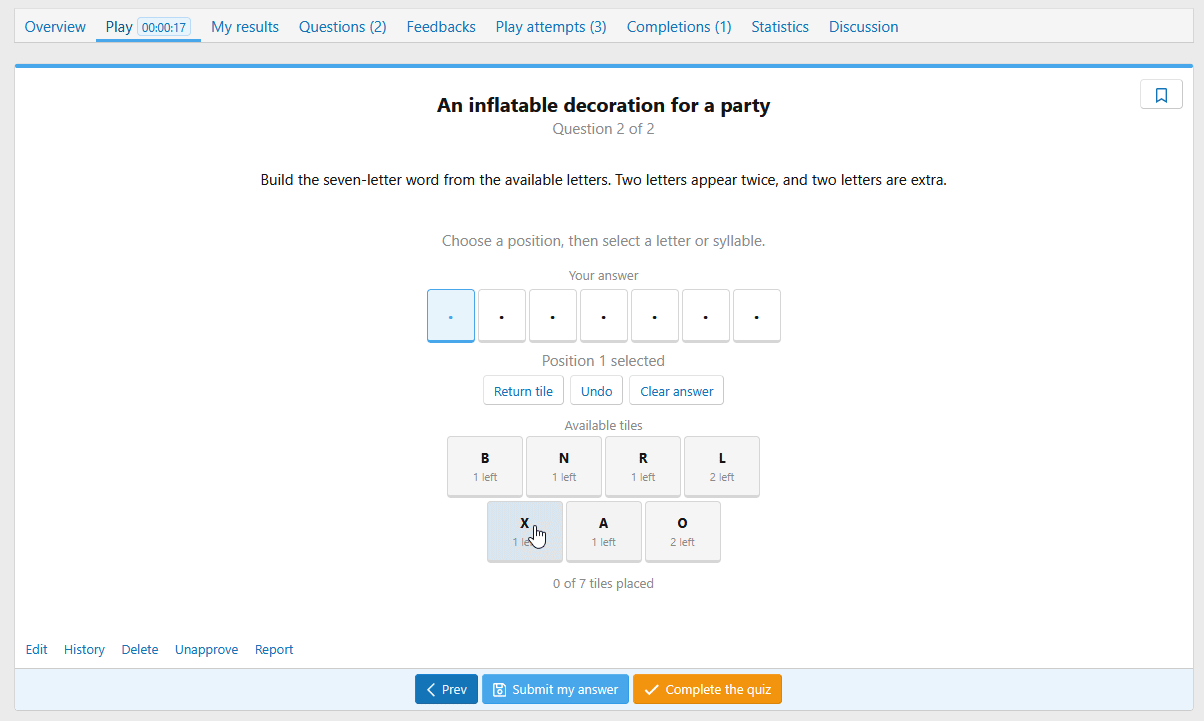Select answer position 3
The width and height of the screenshot is (1204, 721).
pyautogui.click(x=553, y=316)
